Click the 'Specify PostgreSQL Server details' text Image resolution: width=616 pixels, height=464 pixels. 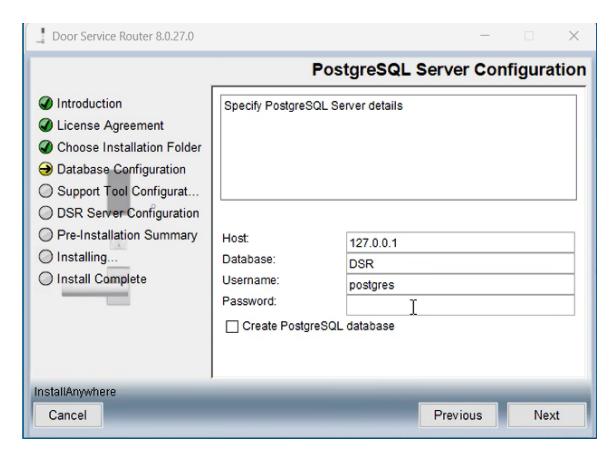[314, 106]
